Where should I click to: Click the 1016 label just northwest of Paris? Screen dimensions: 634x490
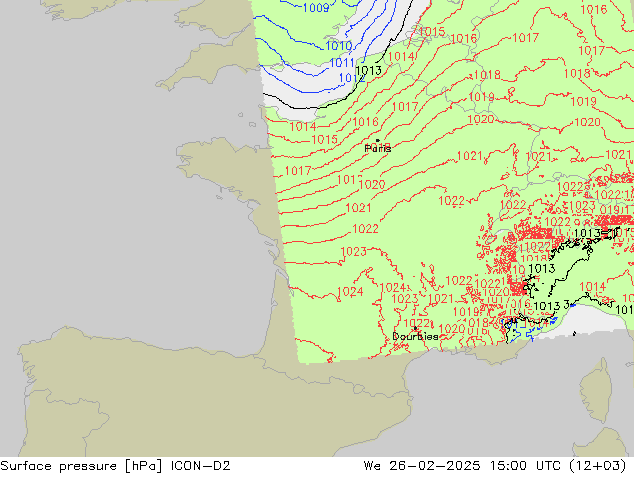[365, 122]
